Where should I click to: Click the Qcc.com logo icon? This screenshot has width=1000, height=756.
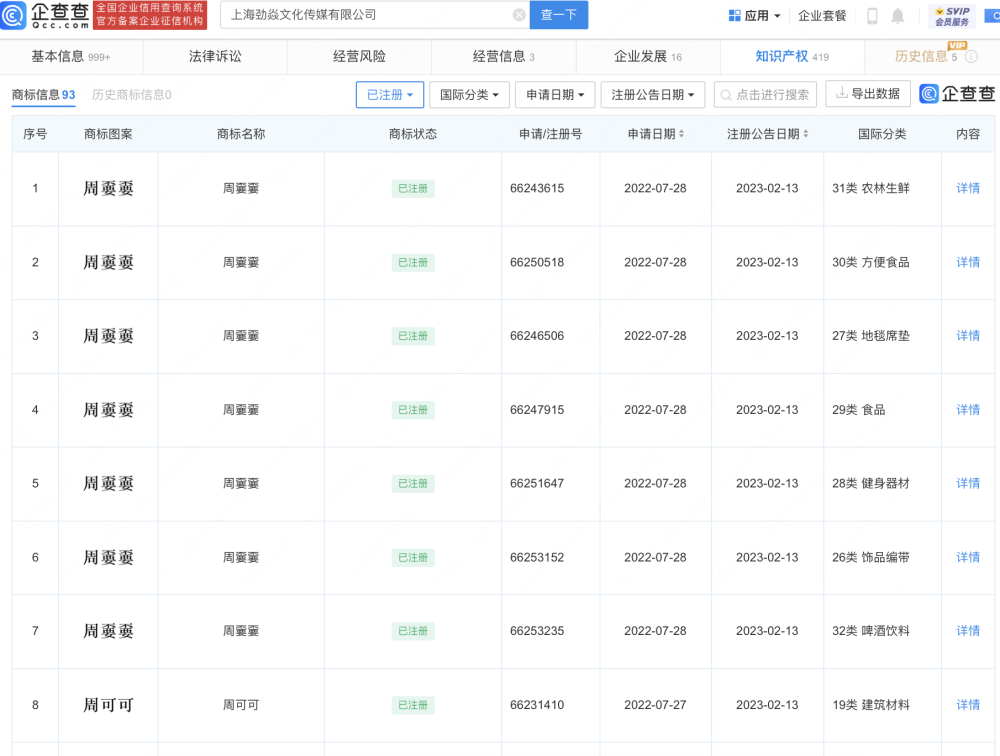13,15
